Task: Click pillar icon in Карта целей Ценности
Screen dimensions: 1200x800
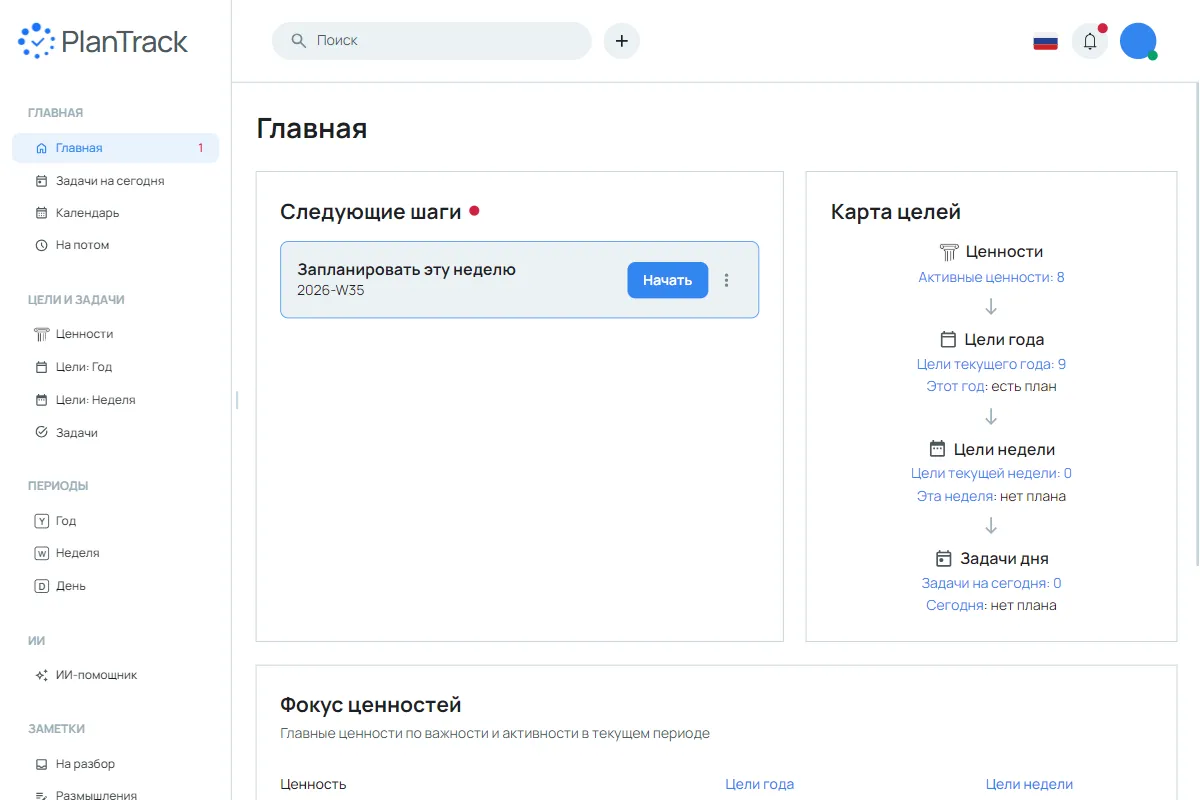Action: point(949,252)
